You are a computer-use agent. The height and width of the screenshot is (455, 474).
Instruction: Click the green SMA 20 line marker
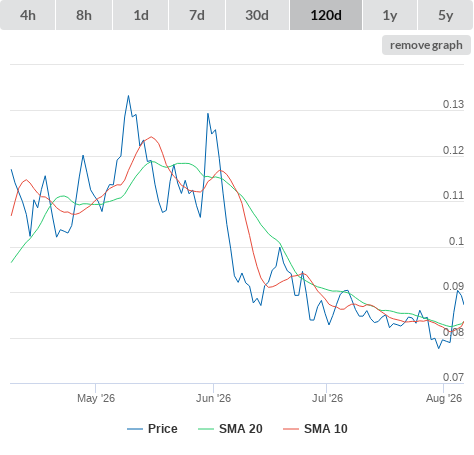pyautogui.click(x=206, y=429)
